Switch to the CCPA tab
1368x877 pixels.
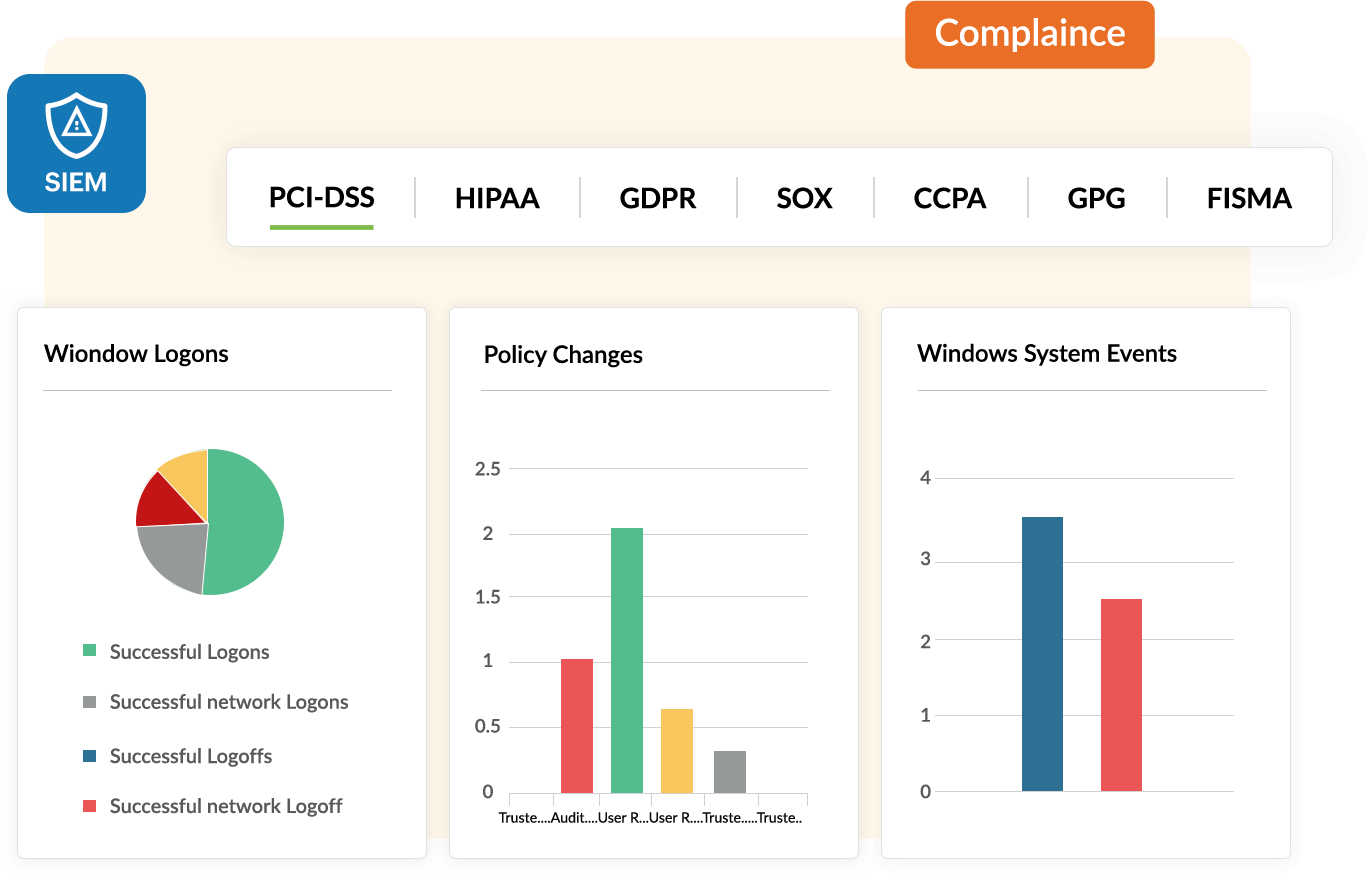948,198
